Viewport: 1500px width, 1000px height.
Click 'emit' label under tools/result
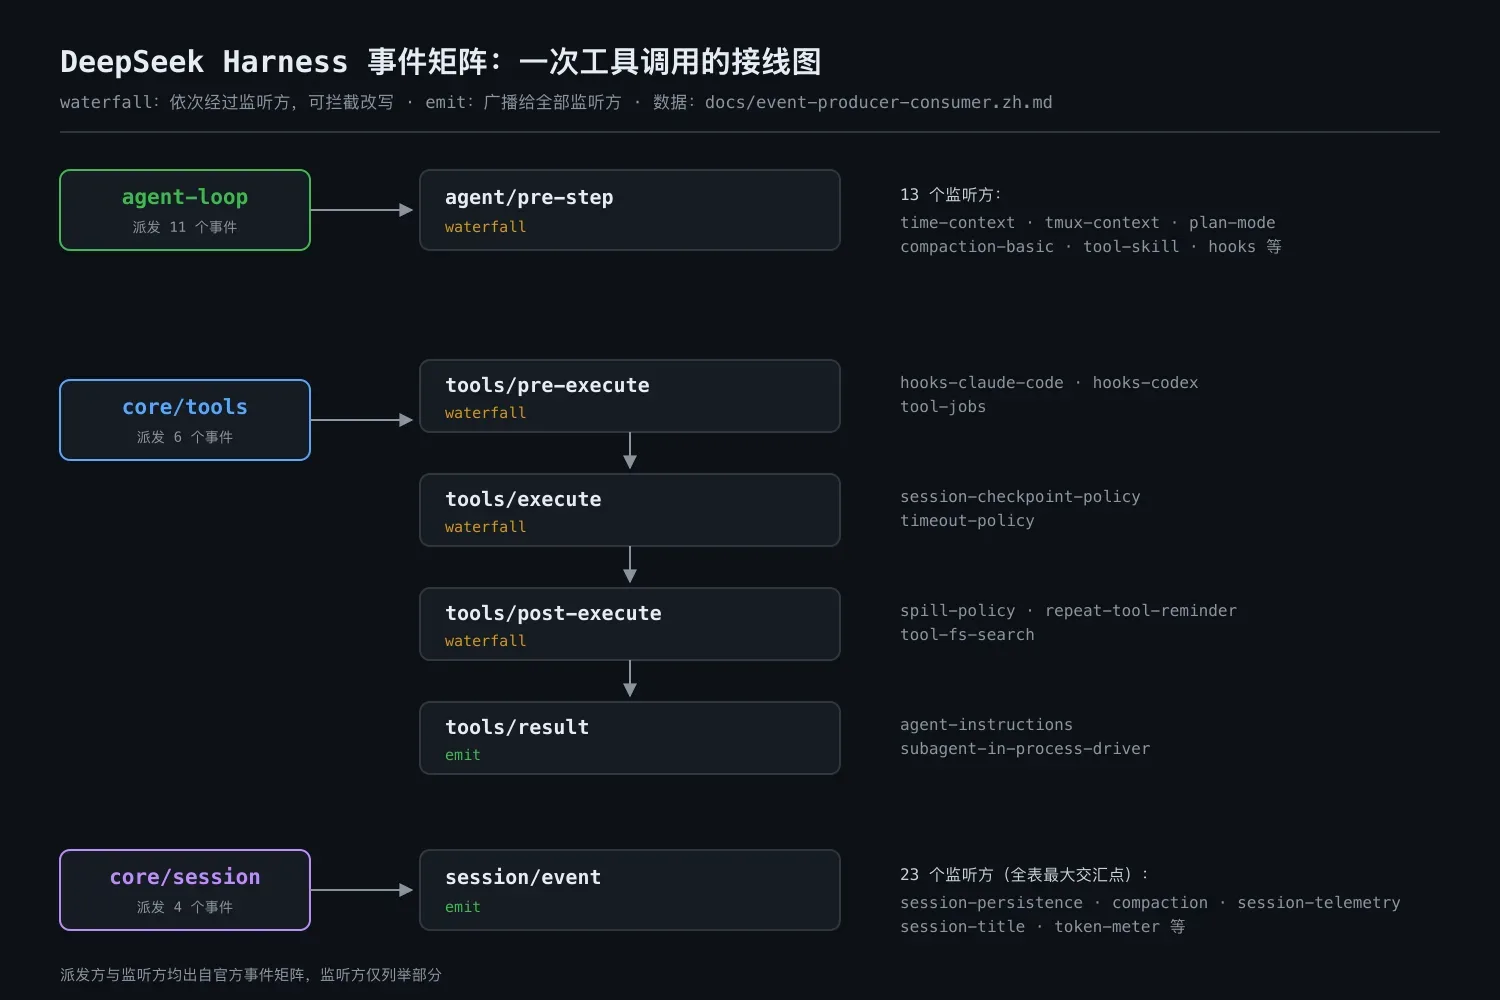[x=463, y=755]
